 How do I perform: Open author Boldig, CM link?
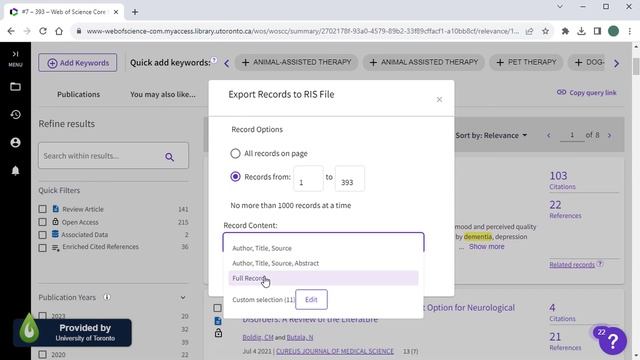coord(258,337)
